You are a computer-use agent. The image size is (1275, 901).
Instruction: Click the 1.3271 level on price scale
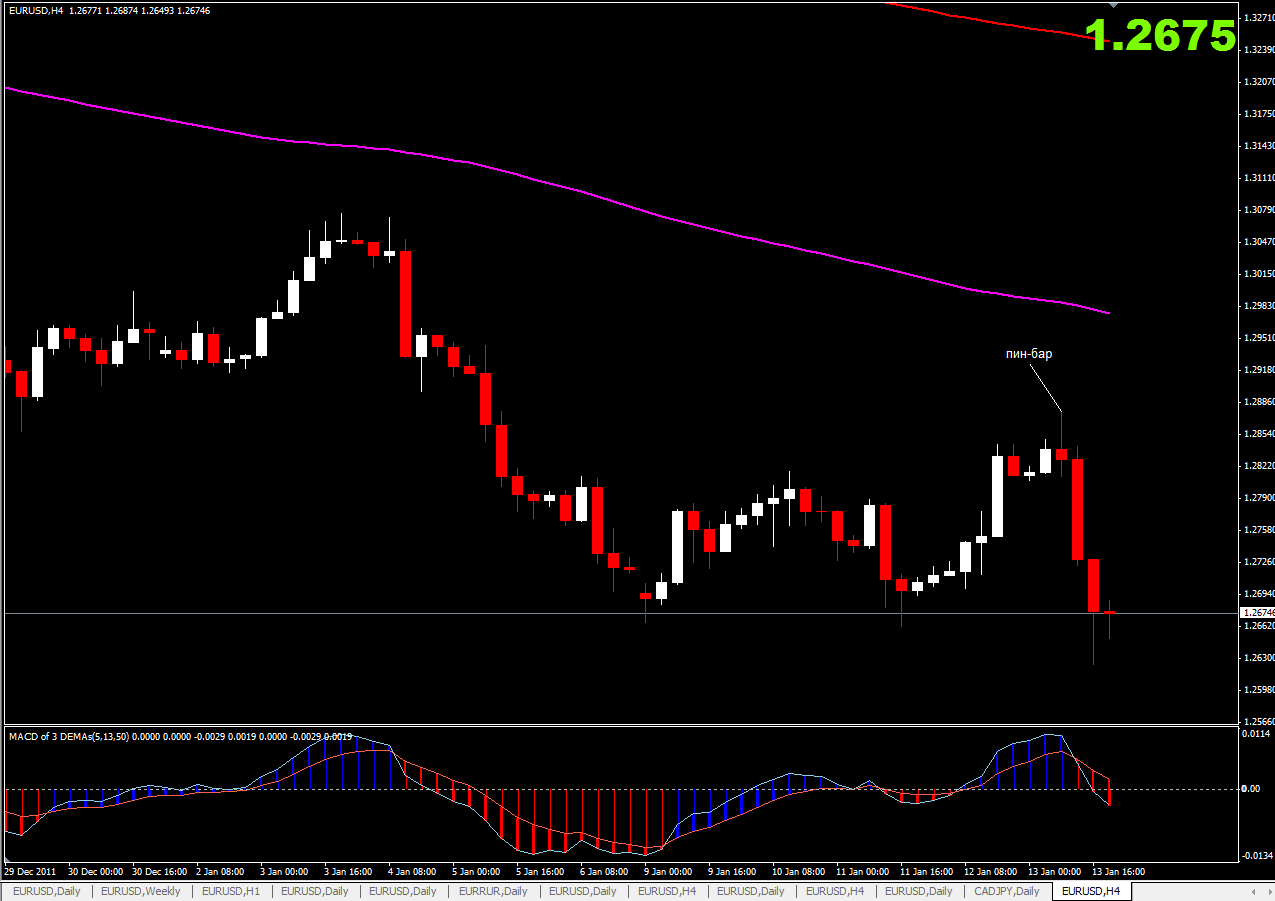1258,17
